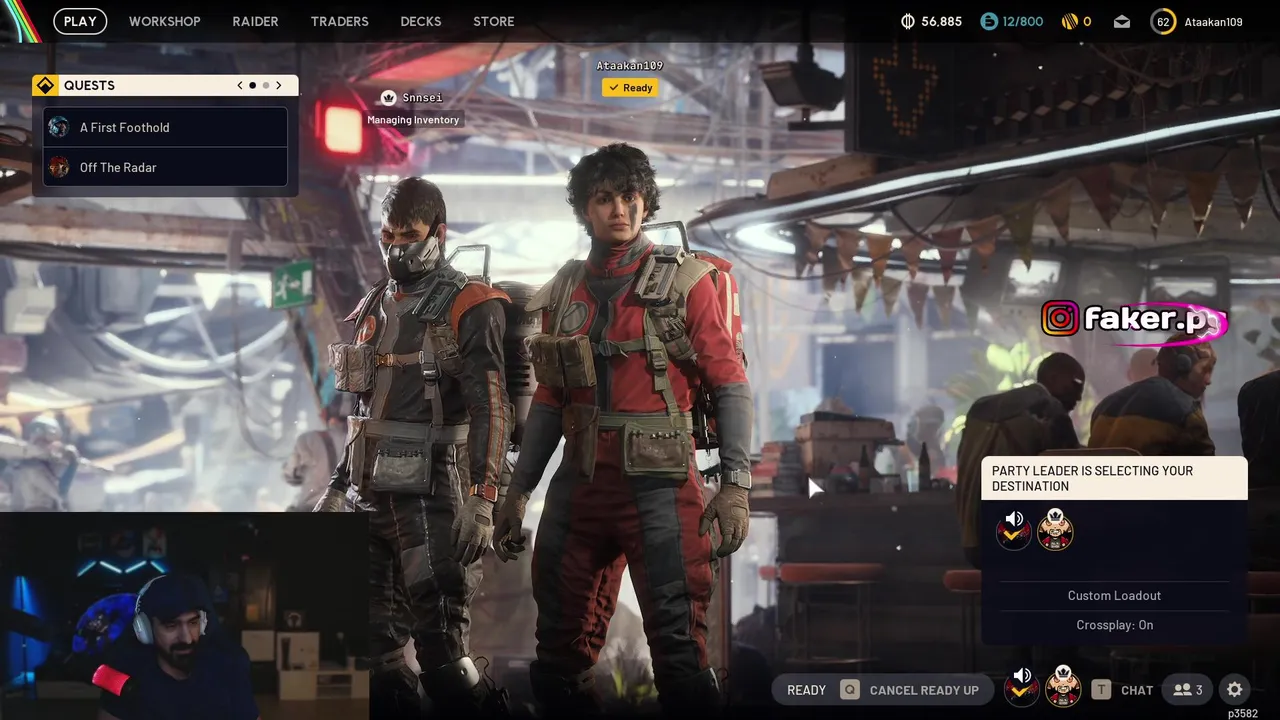The width and height of the screenshot is (1280, 720).
Task: Open the DECKS tab
Action: [421, 21]
